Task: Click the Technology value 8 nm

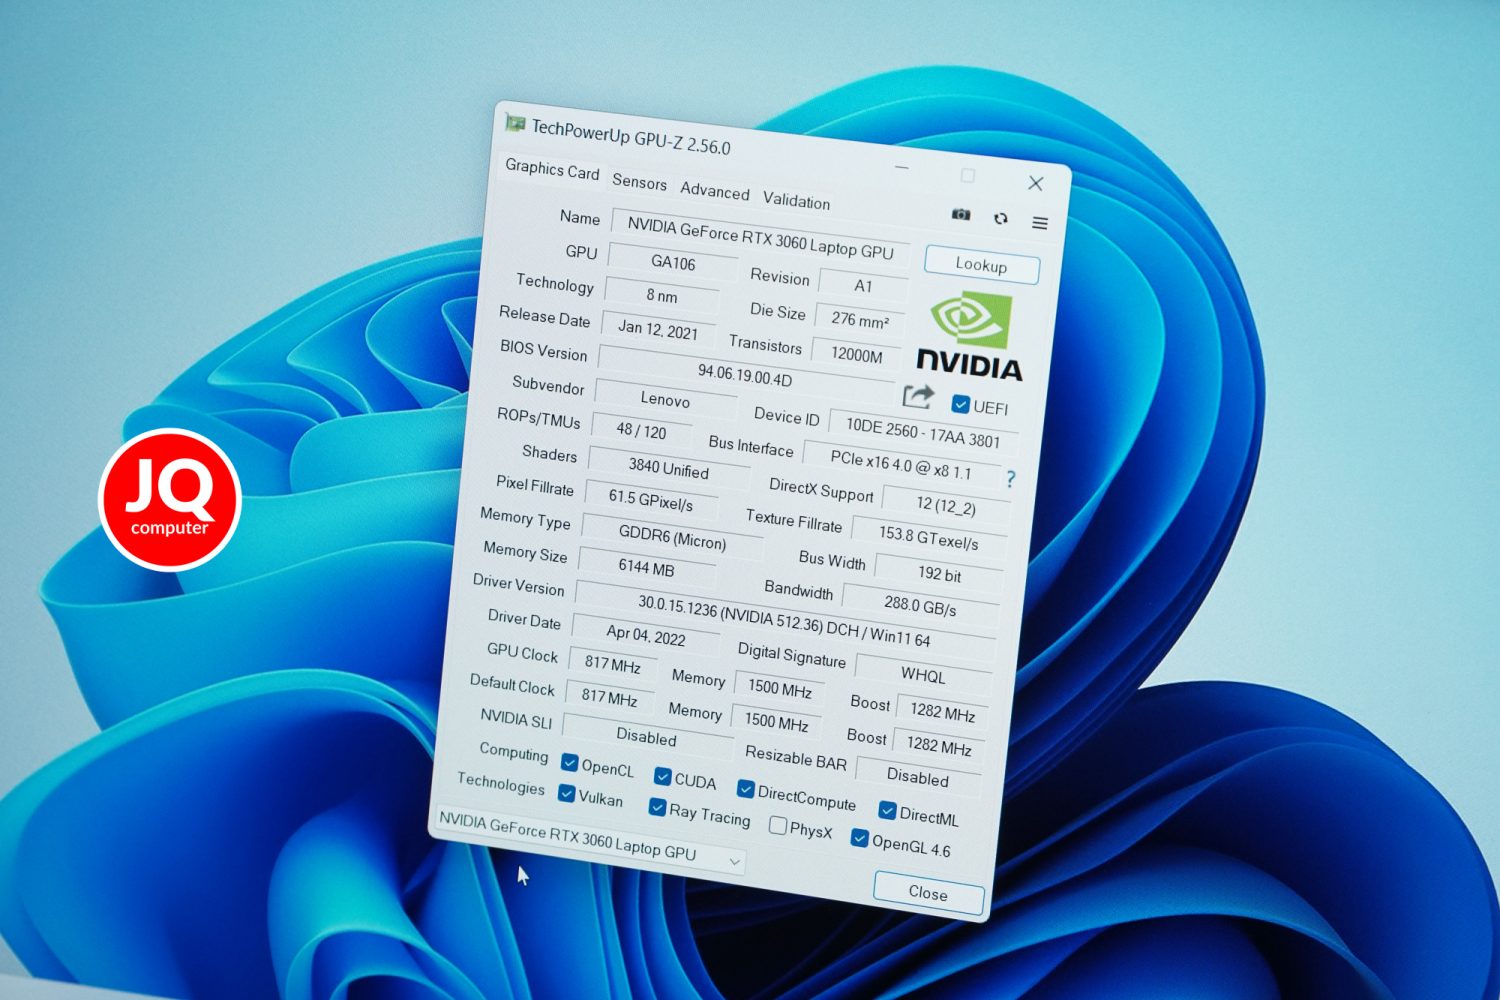Action: click(662, 295)
